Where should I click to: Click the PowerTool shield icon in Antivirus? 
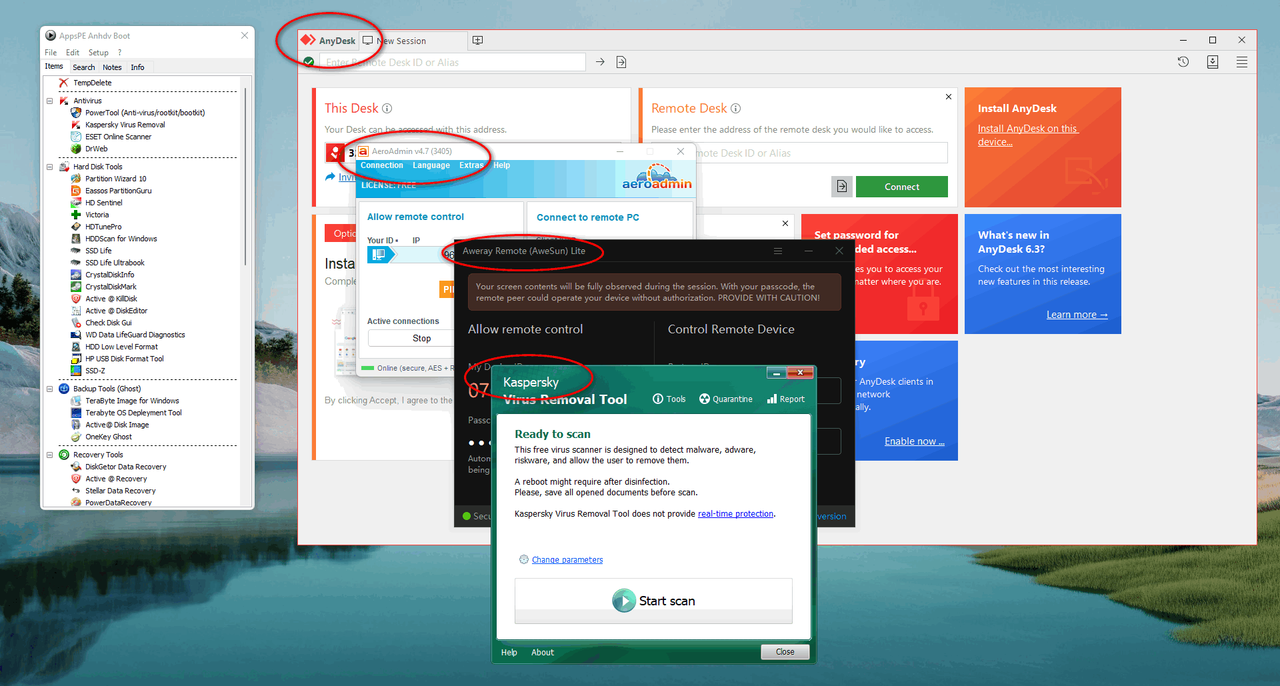(76, 113)
